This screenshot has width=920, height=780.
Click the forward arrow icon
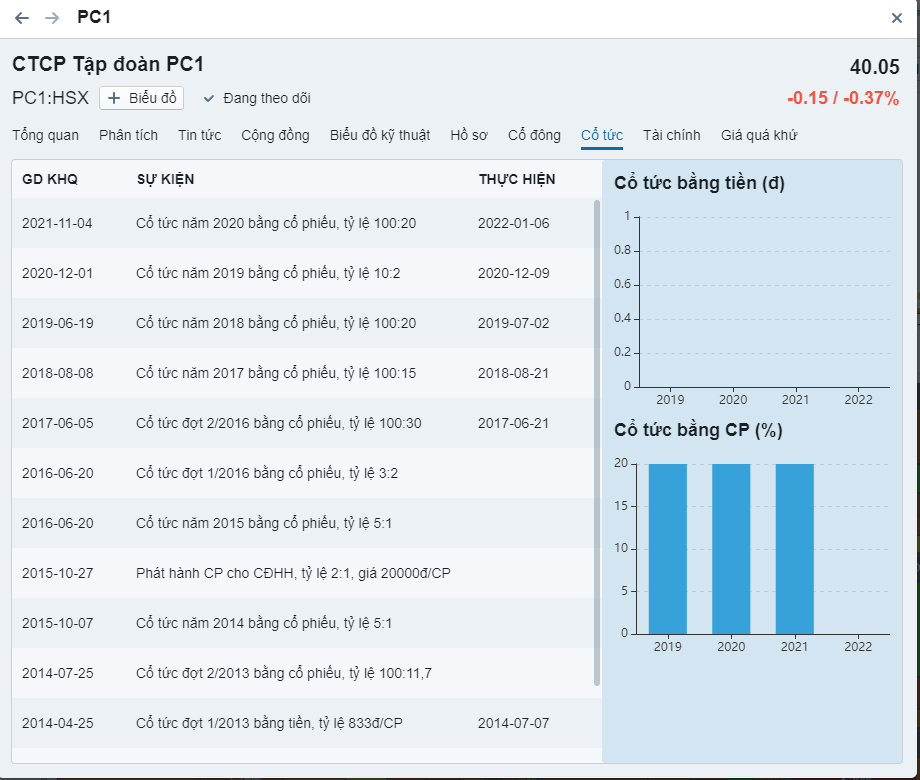point(52,18)
